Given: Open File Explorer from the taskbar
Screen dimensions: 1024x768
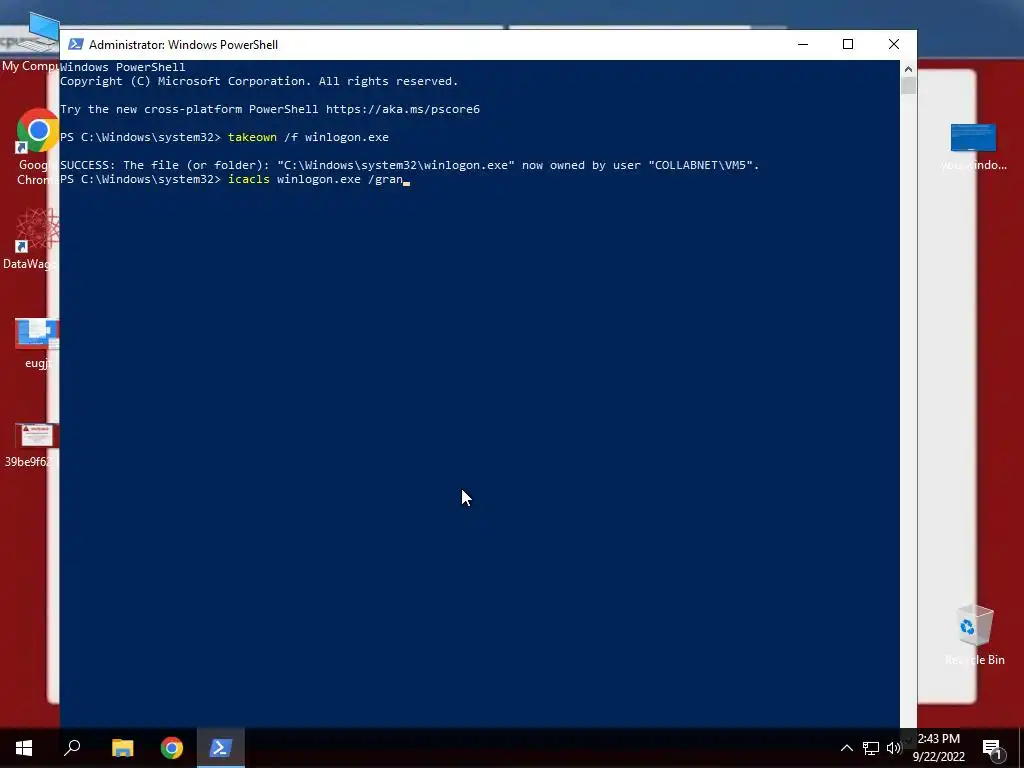Looking at the screenshot, I should coord(122,748).
